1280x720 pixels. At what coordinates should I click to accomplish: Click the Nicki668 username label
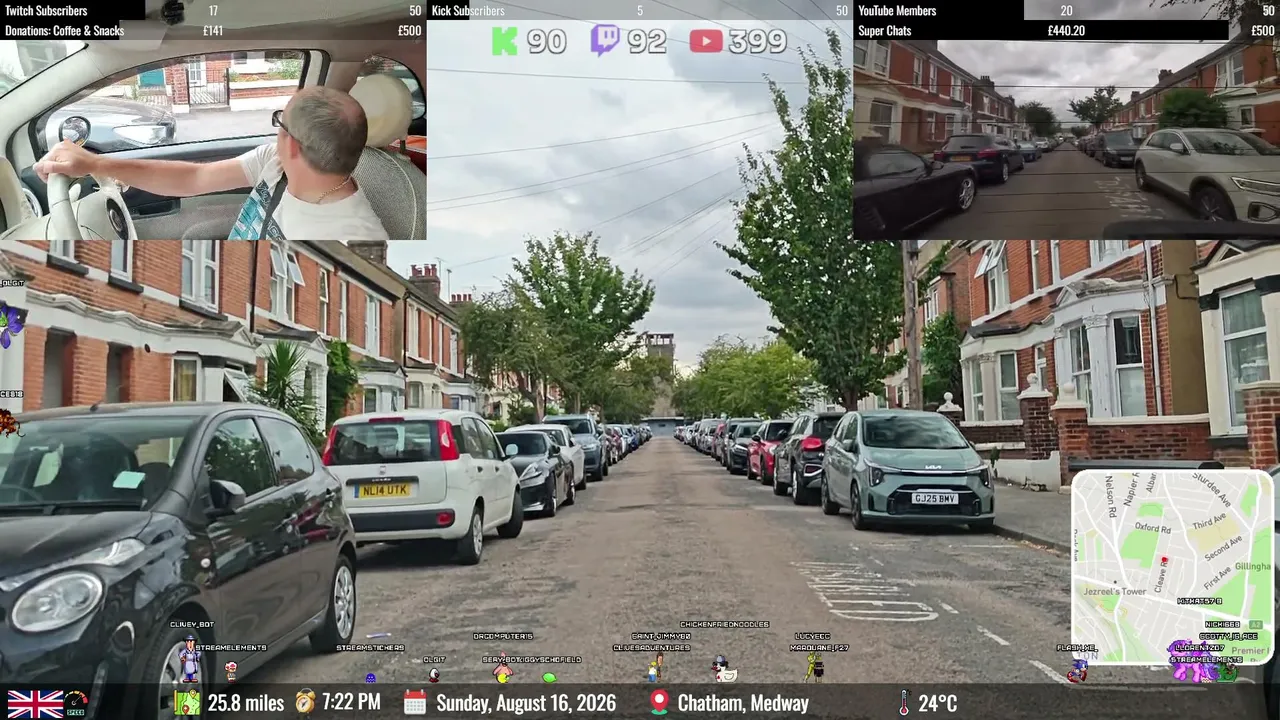coord(1222,624)
